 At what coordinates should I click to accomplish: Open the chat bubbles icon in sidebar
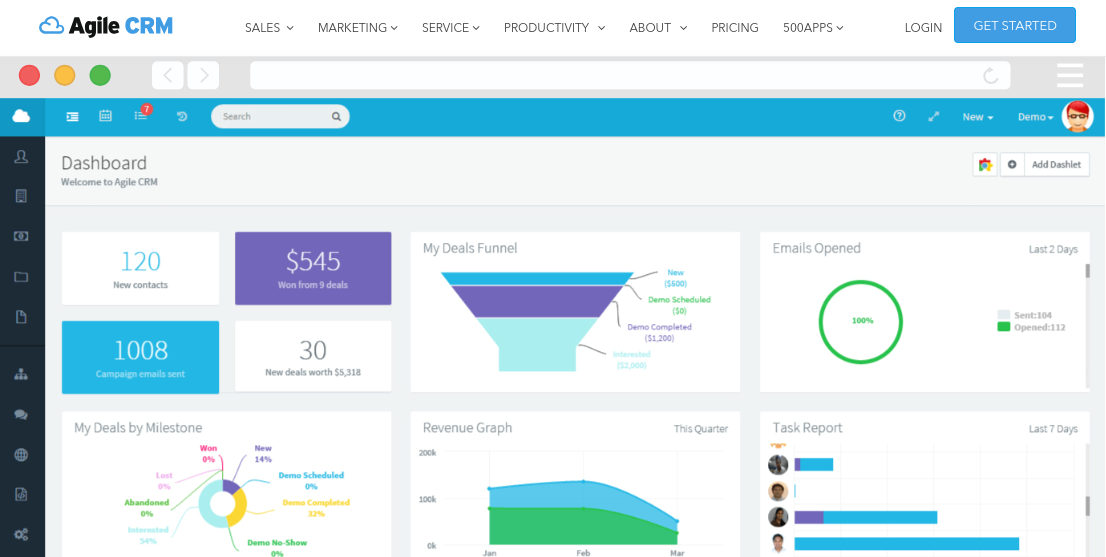pos(21,415)
